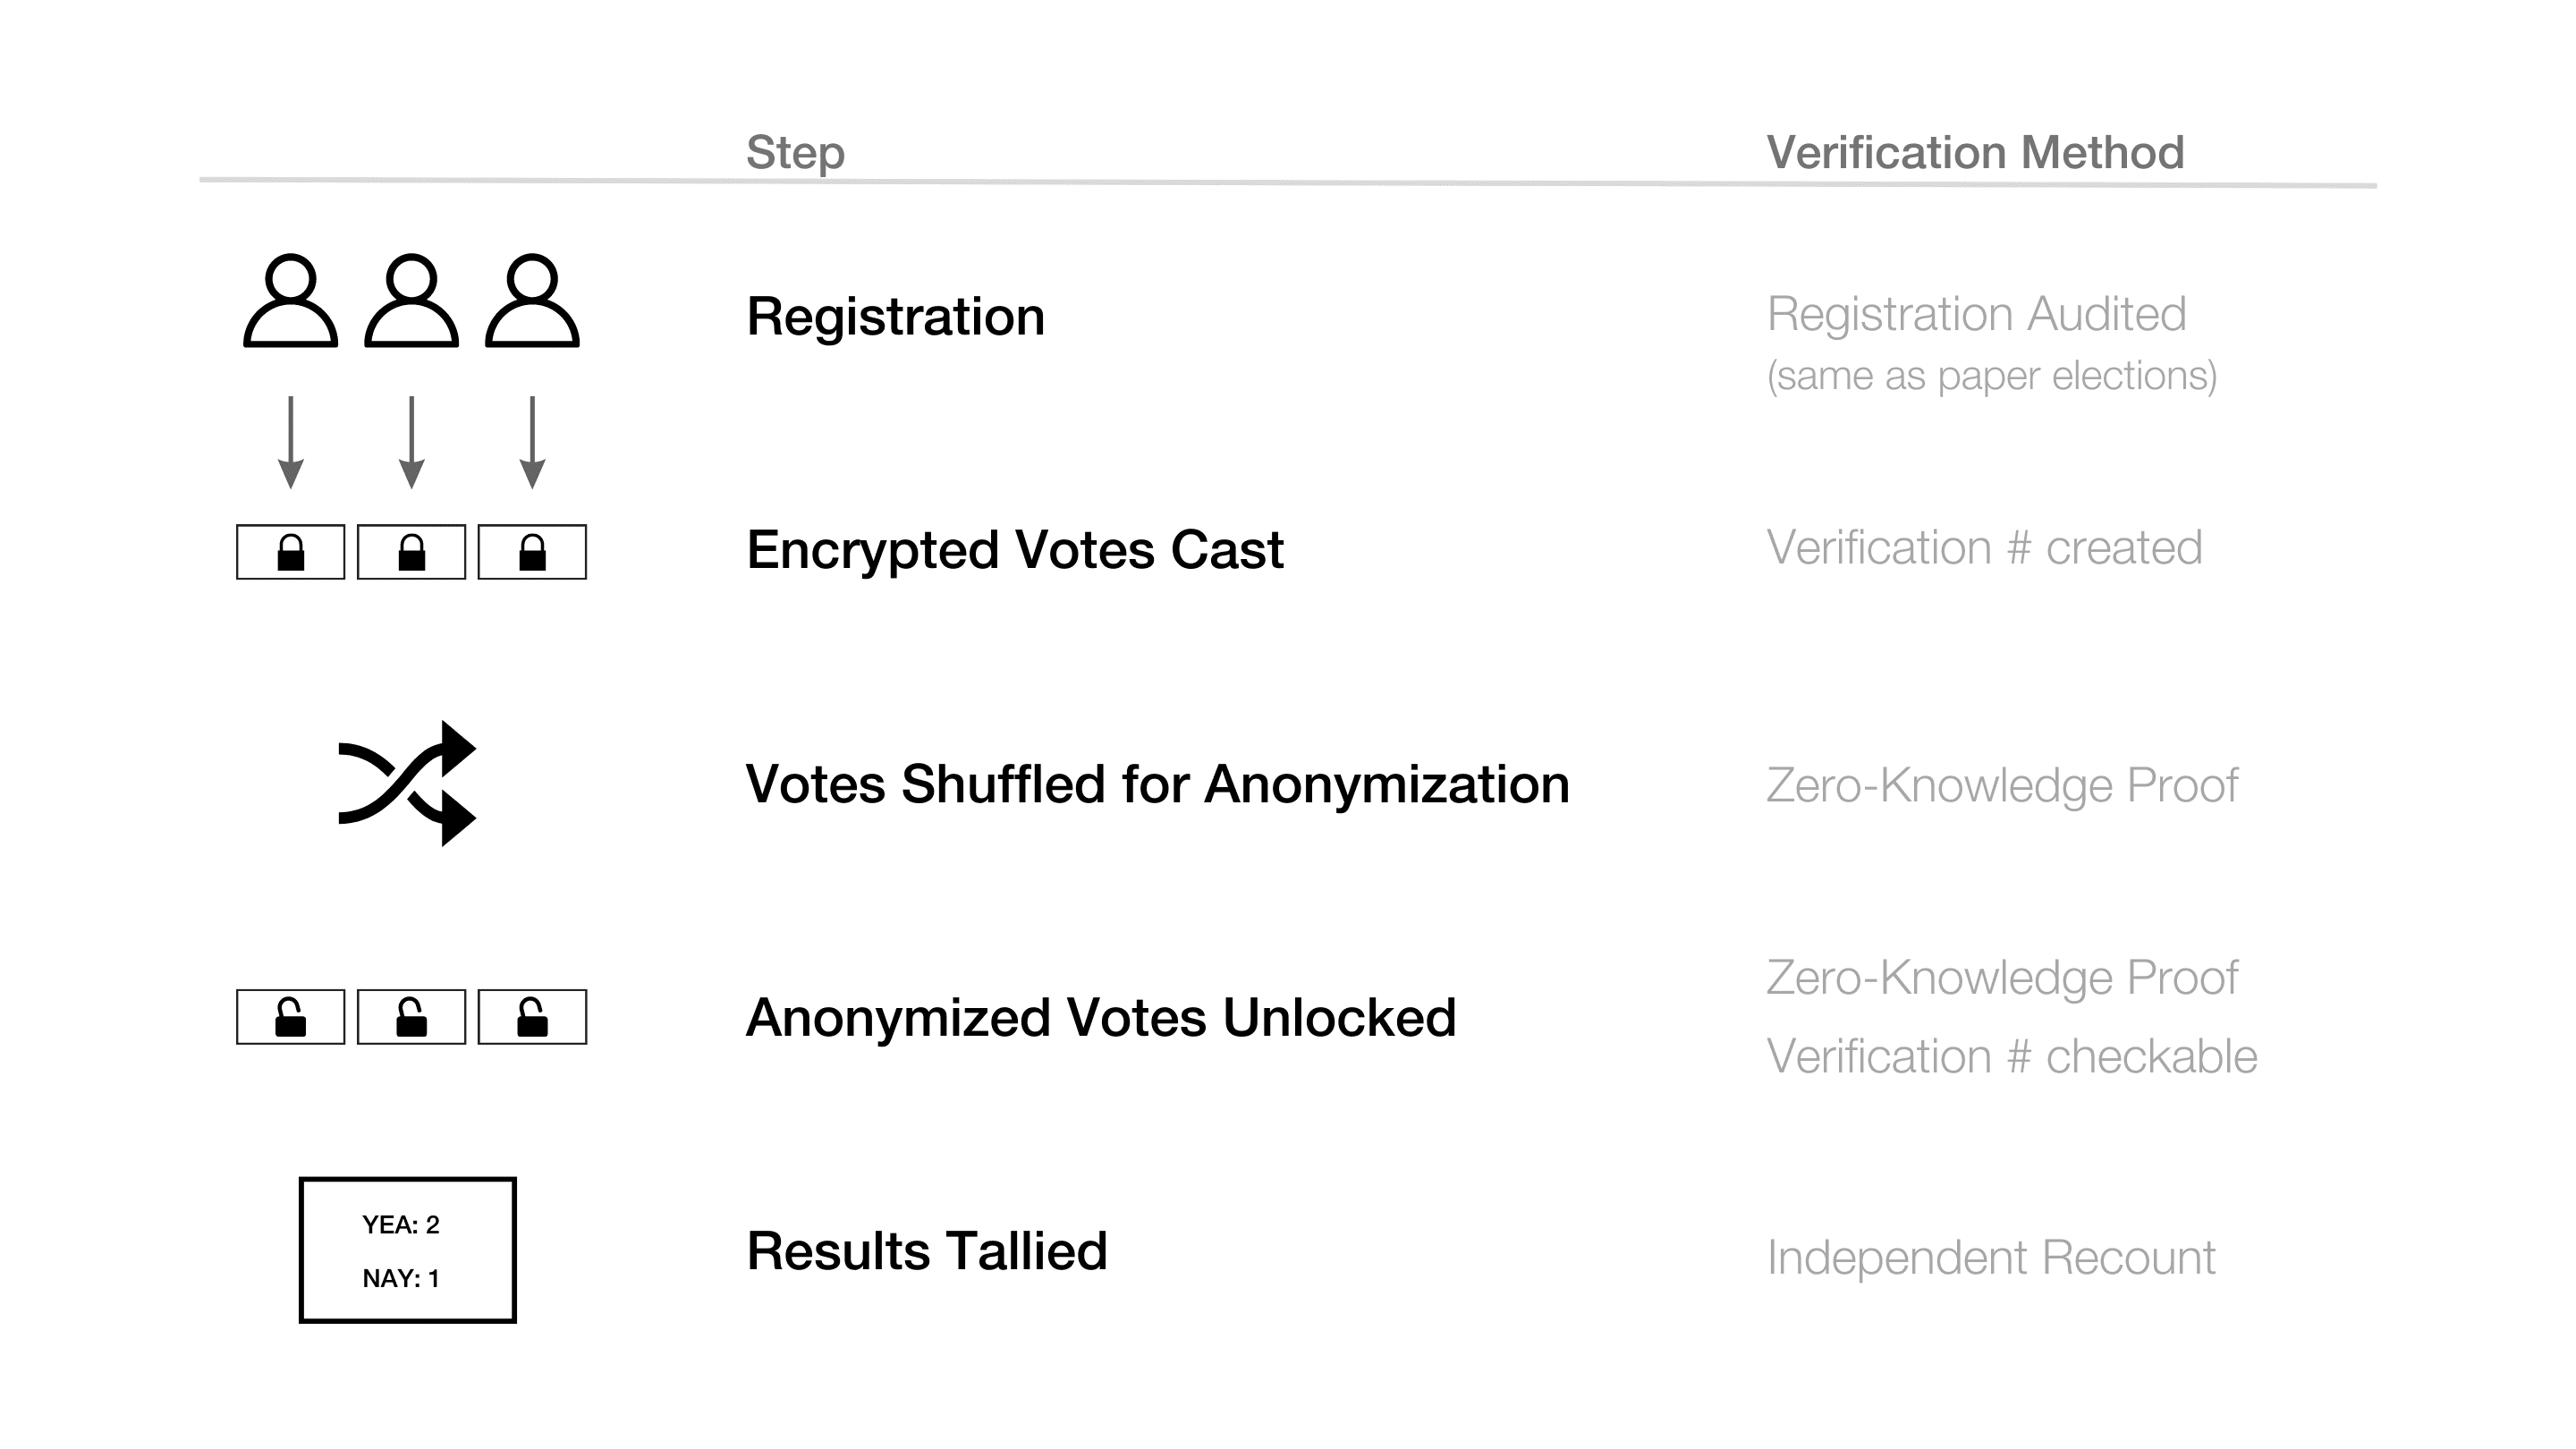Click the YEA/NAY results tally box
2576x1449 pixels.
(407, 1250)
